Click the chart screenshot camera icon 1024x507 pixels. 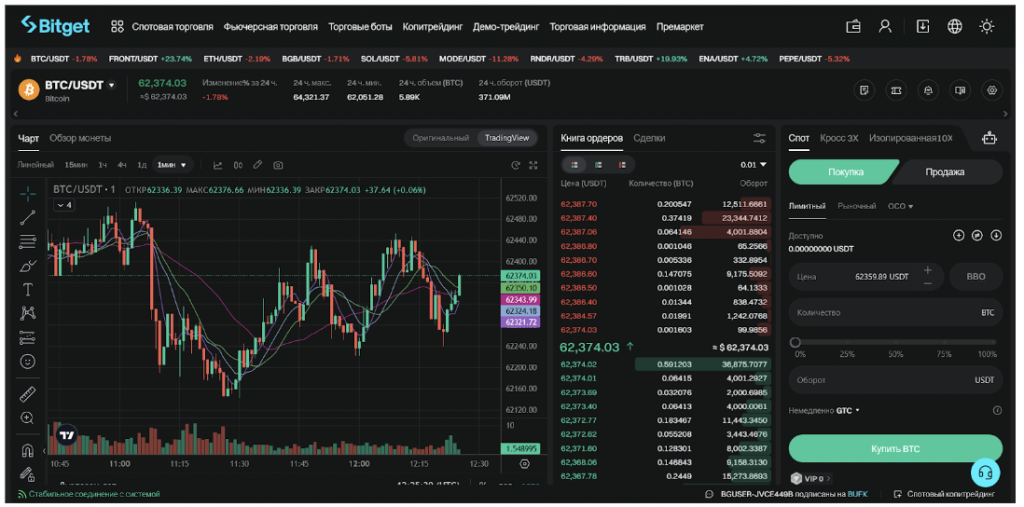point(278,165)
